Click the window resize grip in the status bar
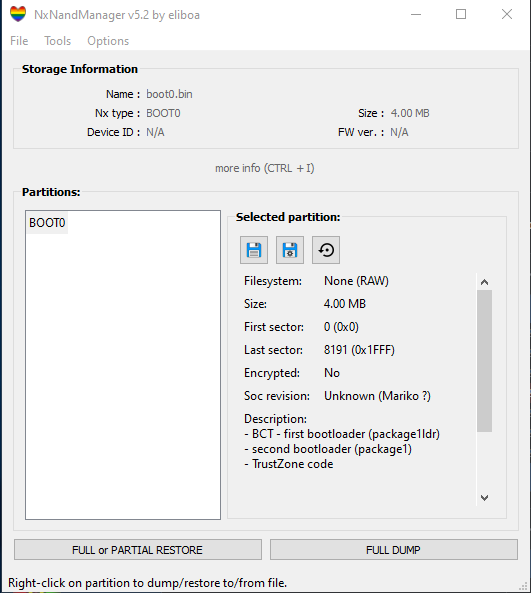 coord(523,586)
